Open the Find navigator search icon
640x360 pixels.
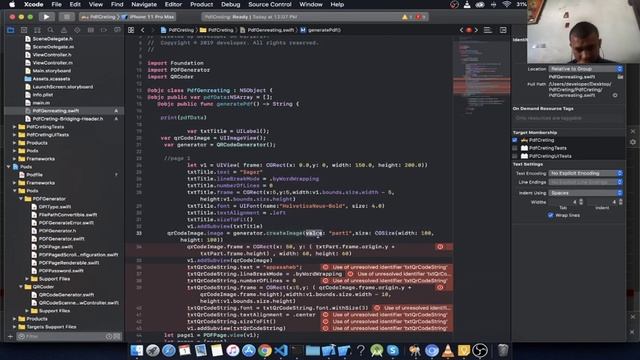51,30
